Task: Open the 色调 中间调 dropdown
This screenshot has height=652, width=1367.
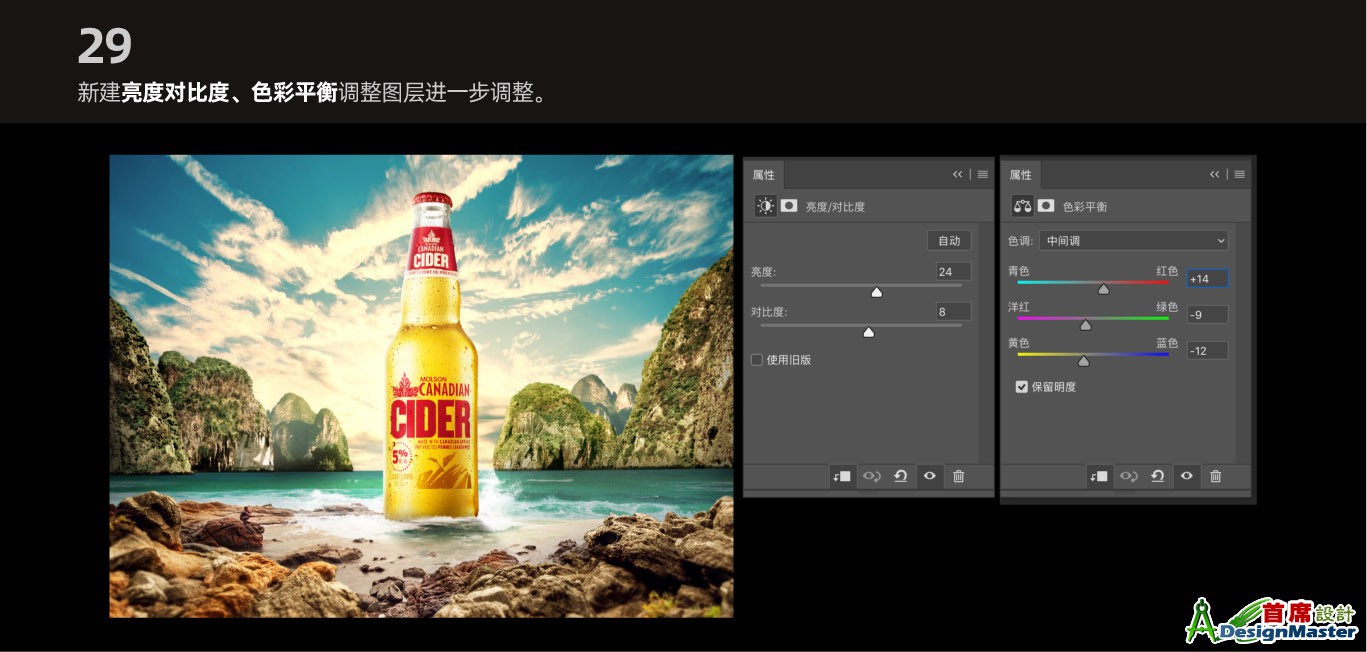Action: click(x=1134, y=241)
